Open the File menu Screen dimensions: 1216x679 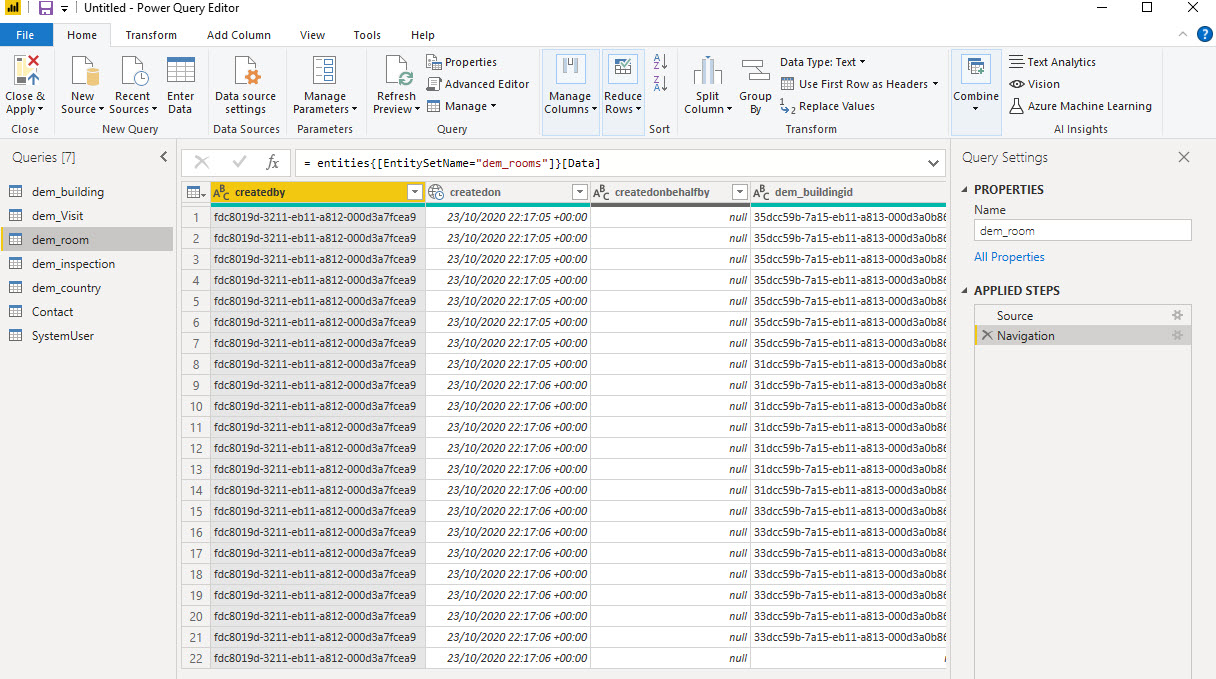pos(26,35)
